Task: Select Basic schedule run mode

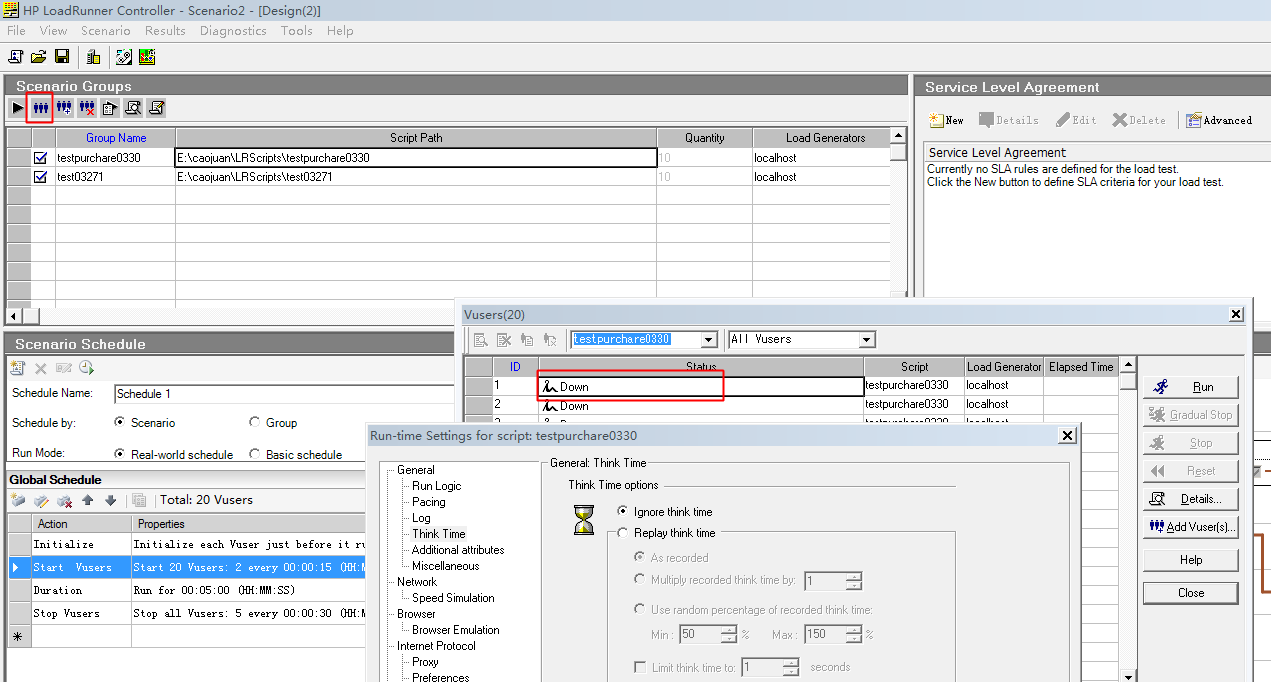Action: pos(254,454)
